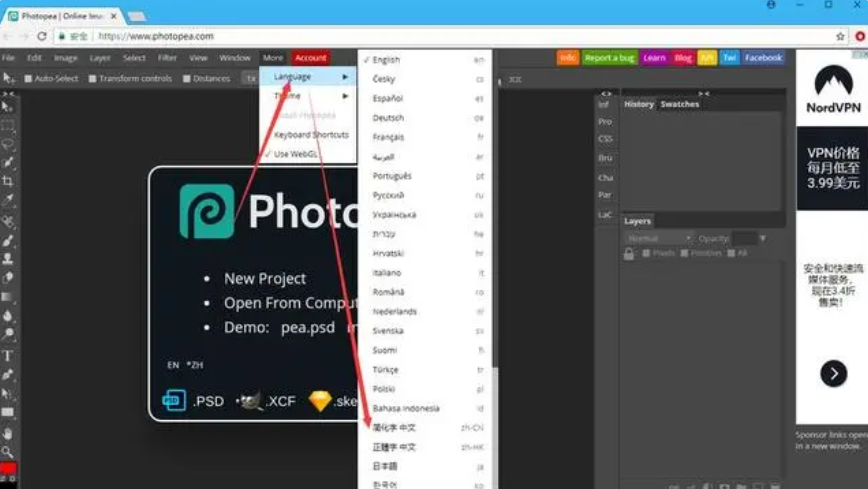Open the Layers panel tab
This screenshot has width=868, height=489.
tap(638, 221)
